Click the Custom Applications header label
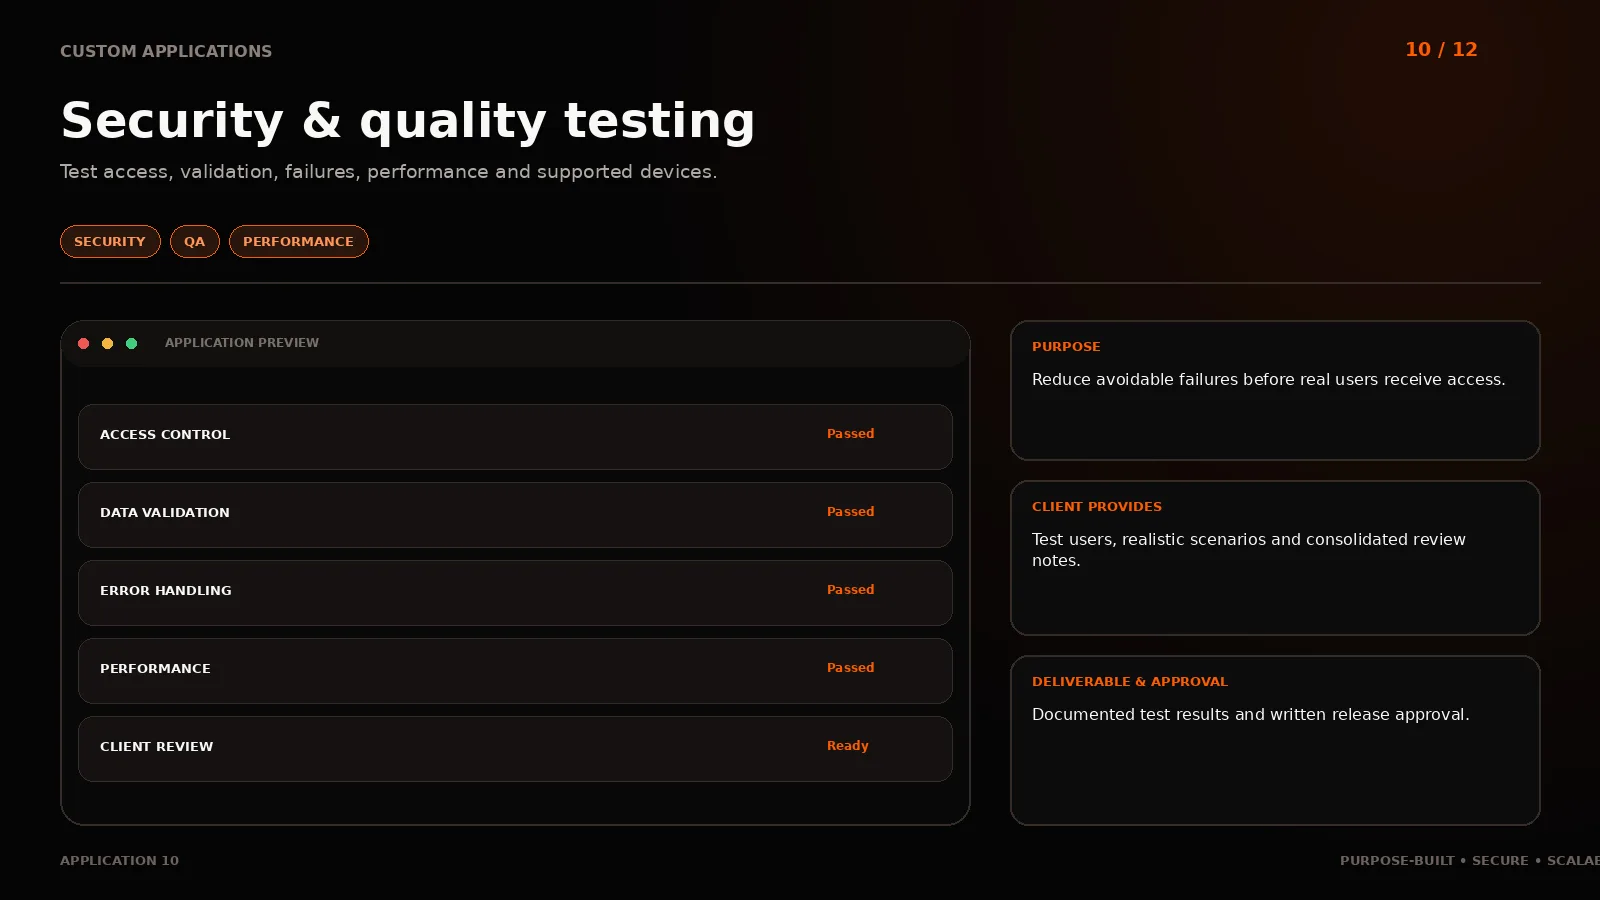The width and height of the screenshot is (1600, 900). (x=166, y=51)
